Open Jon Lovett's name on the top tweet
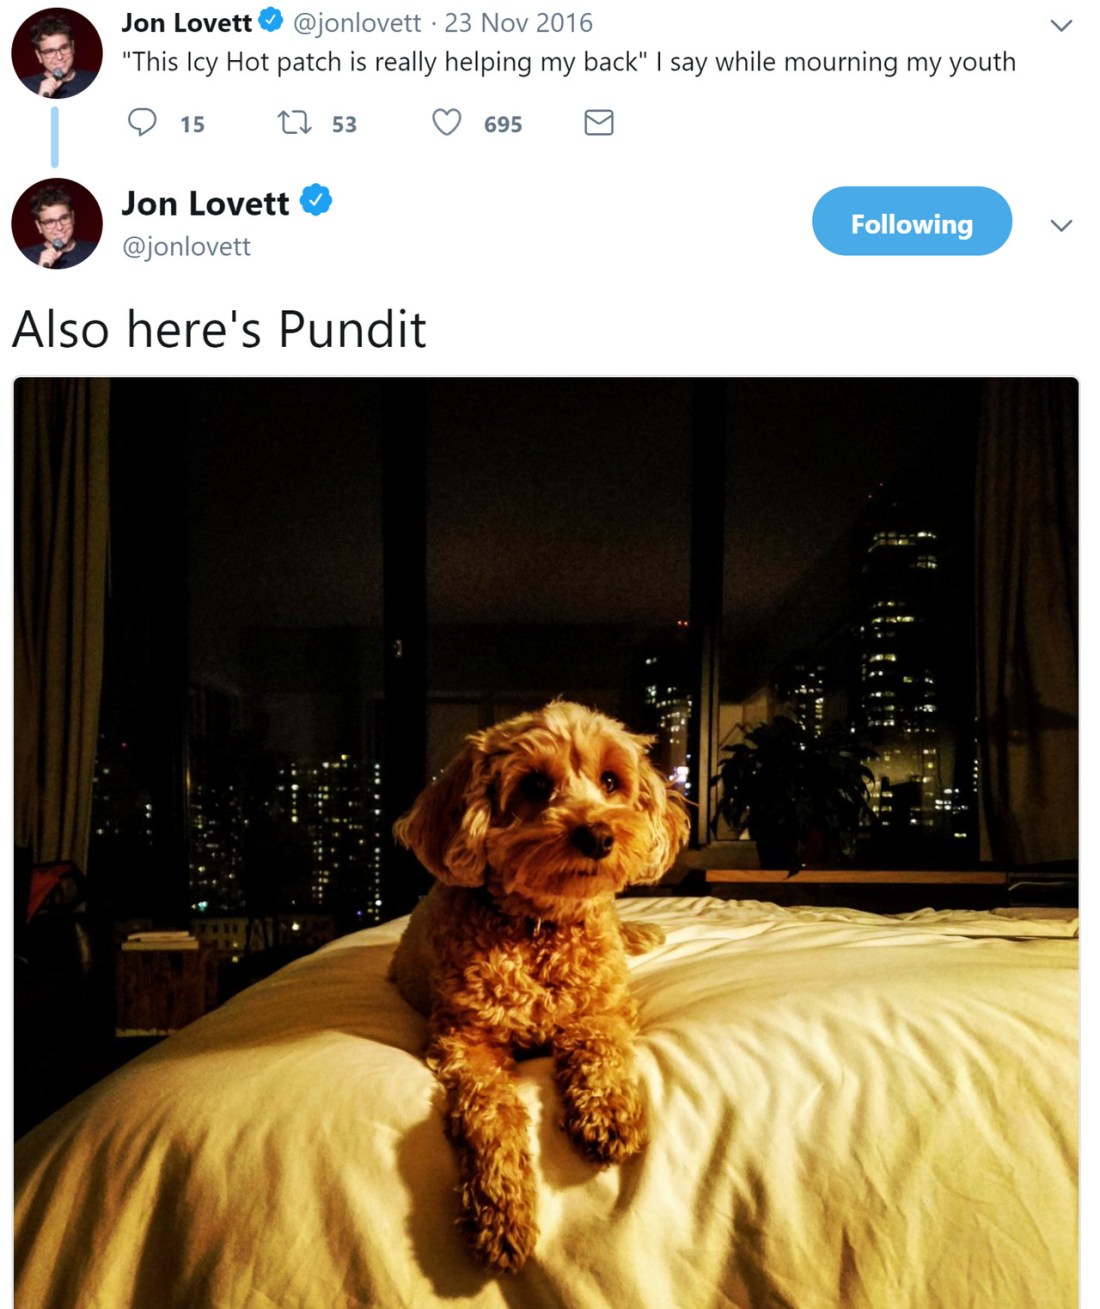1100x1309 pixels. [x=187, y=22]
